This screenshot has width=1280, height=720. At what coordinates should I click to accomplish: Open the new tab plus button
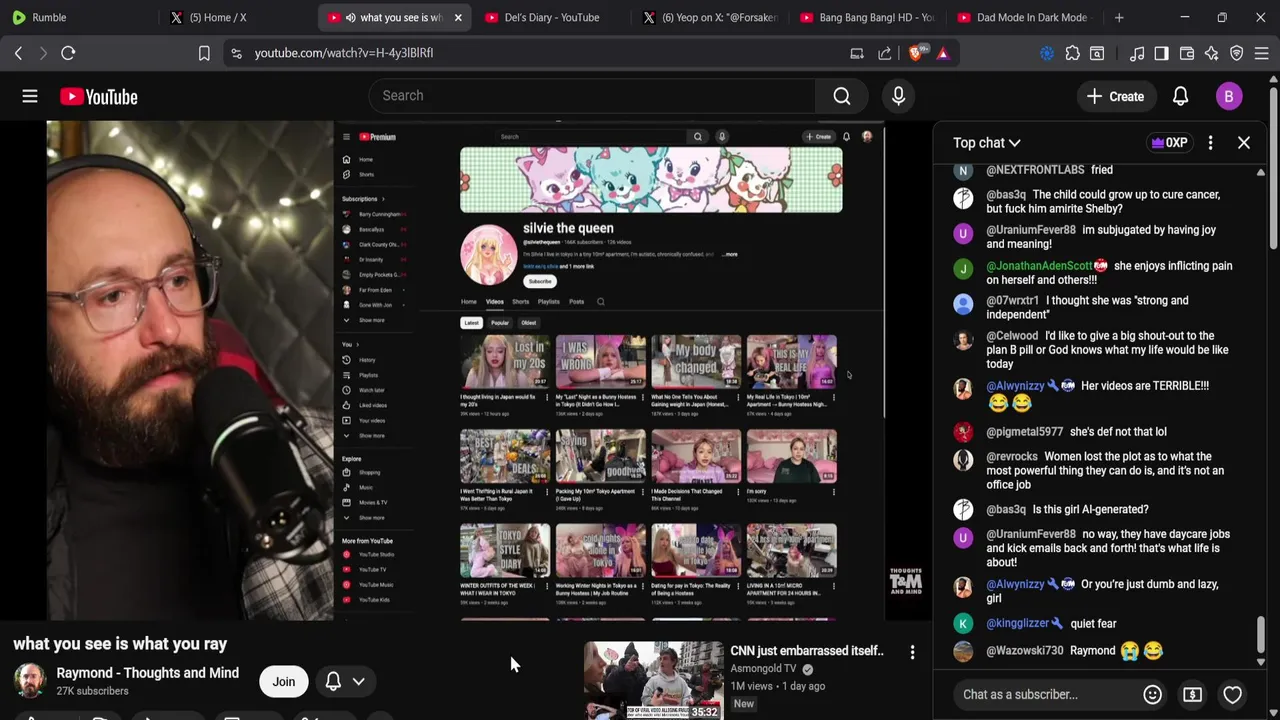click(x=1119, y=17)
